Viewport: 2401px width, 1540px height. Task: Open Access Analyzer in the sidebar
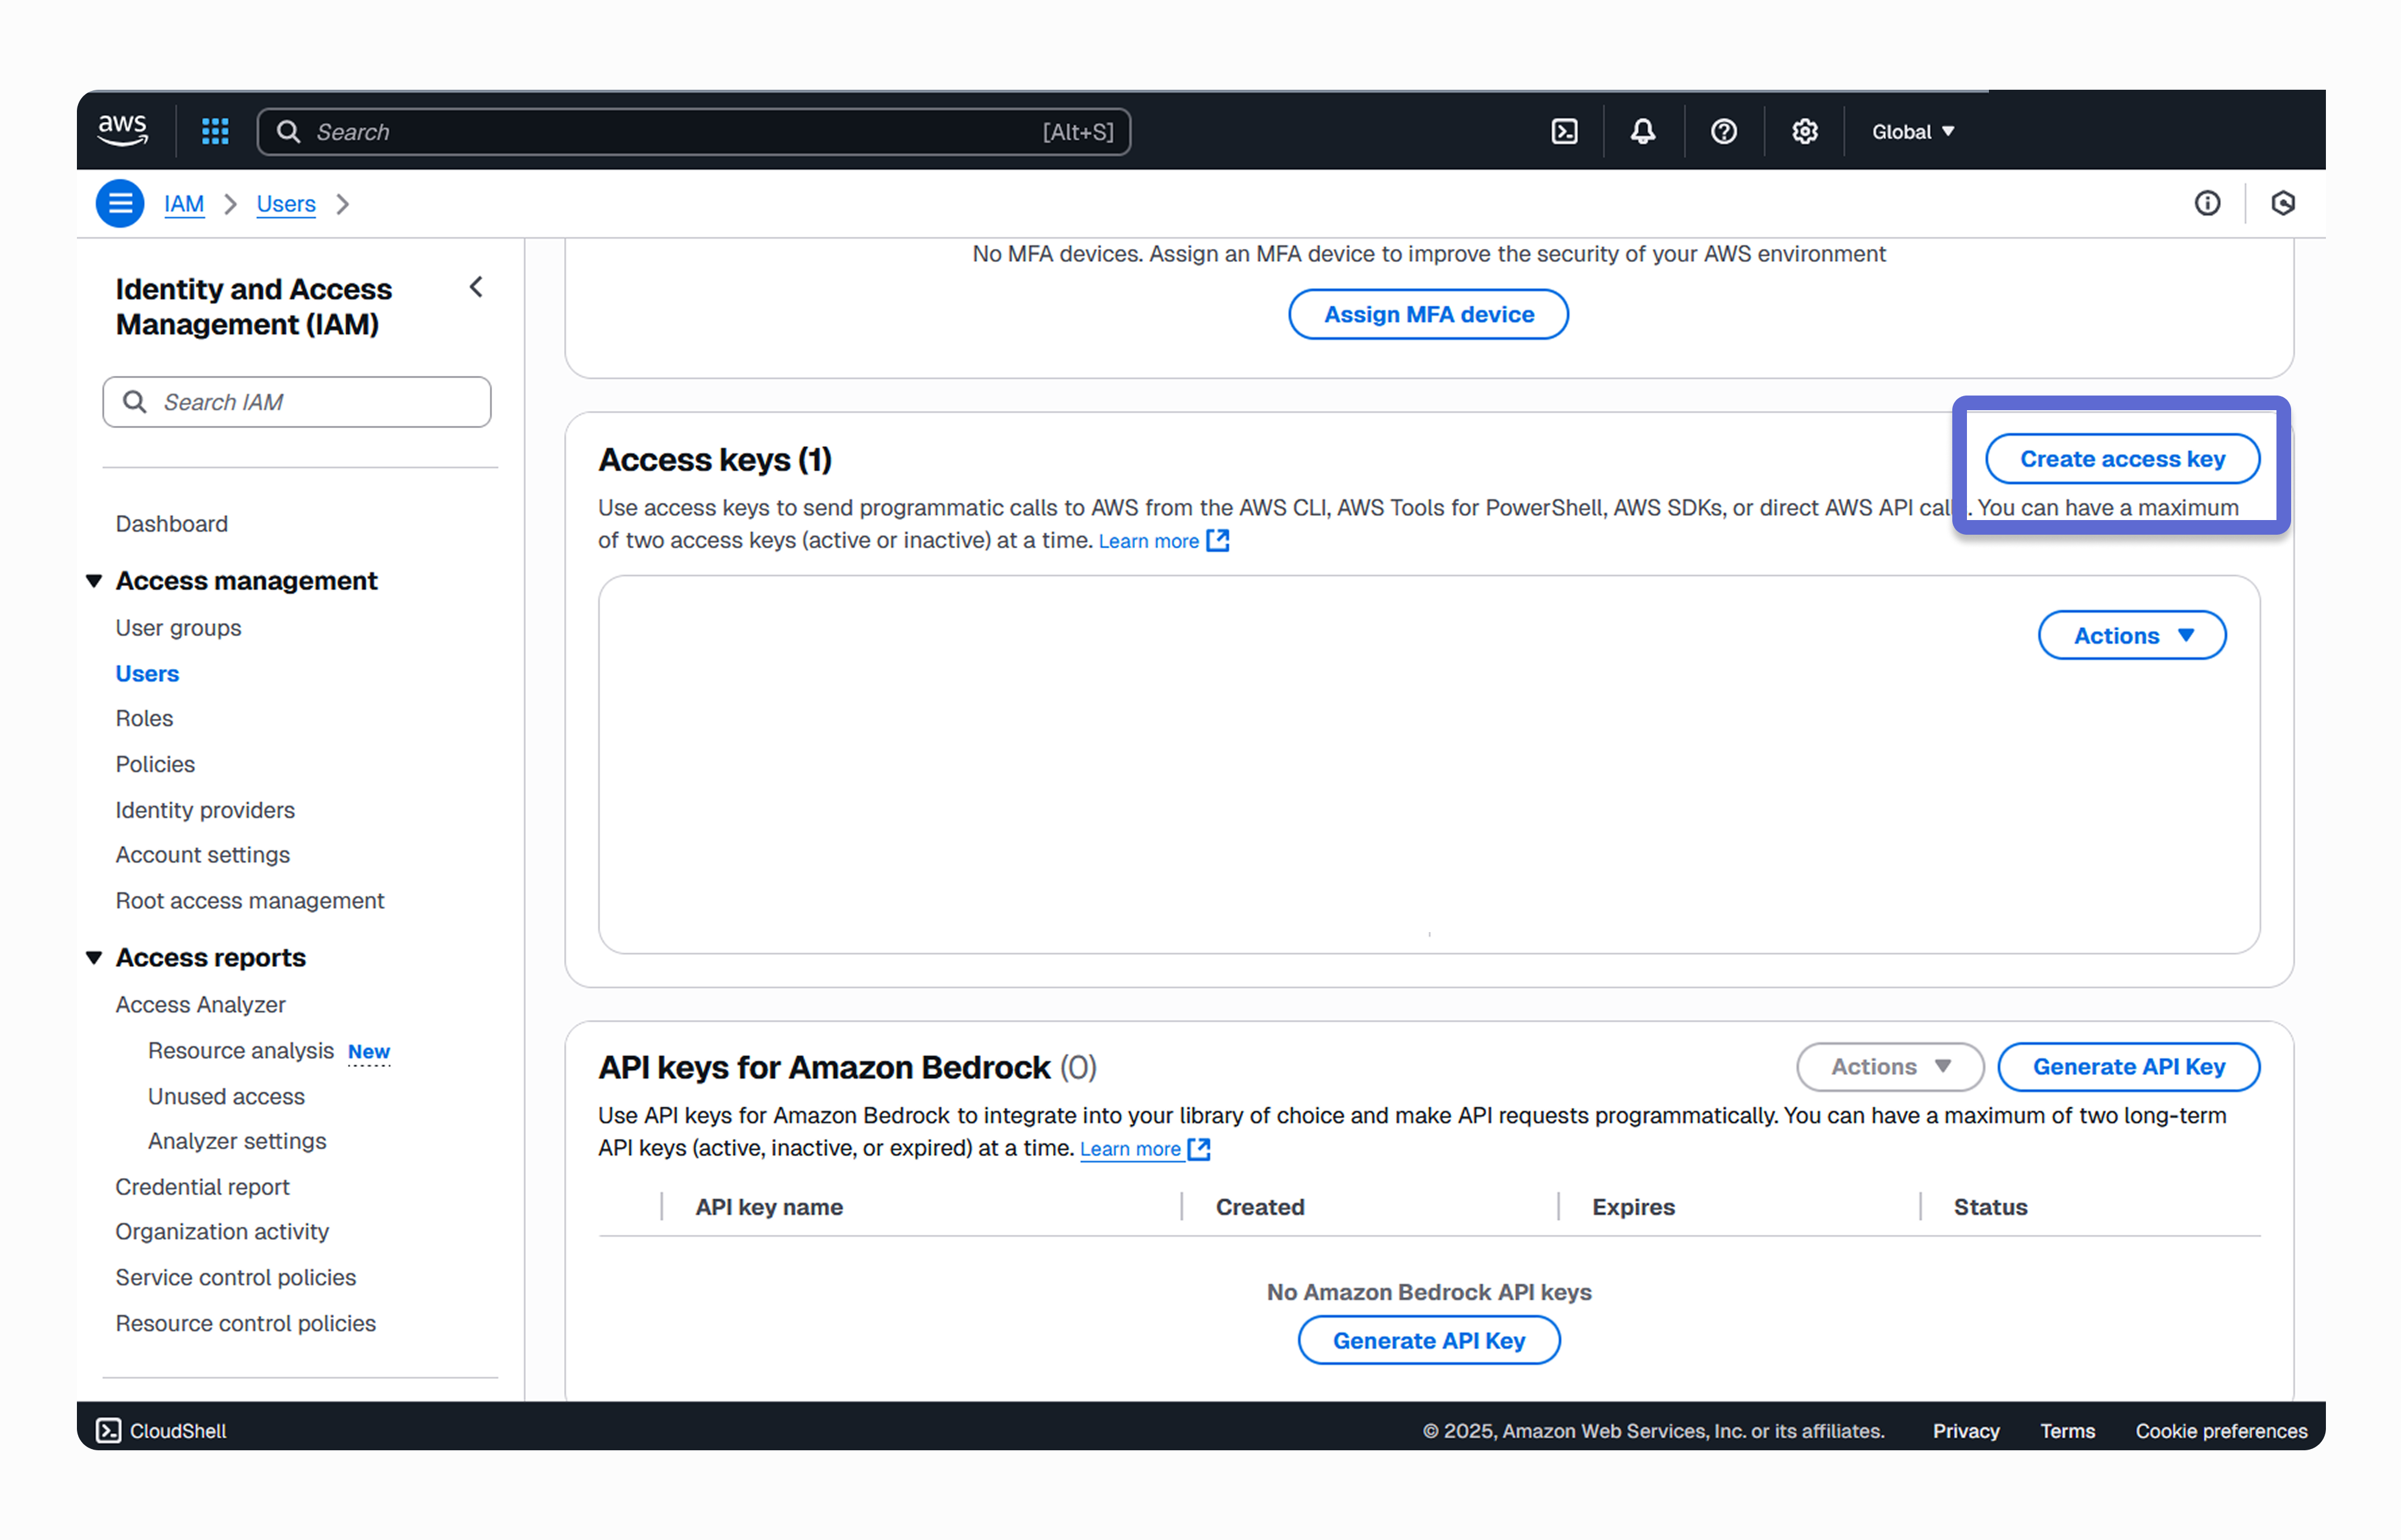[x=201, y=1005]
